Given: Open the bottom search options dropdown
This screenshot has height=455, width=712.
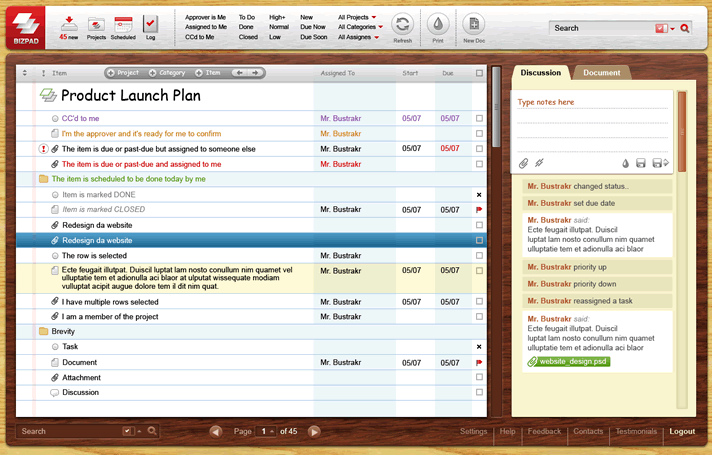Looking at the screenshot, I should pos(139,431).
